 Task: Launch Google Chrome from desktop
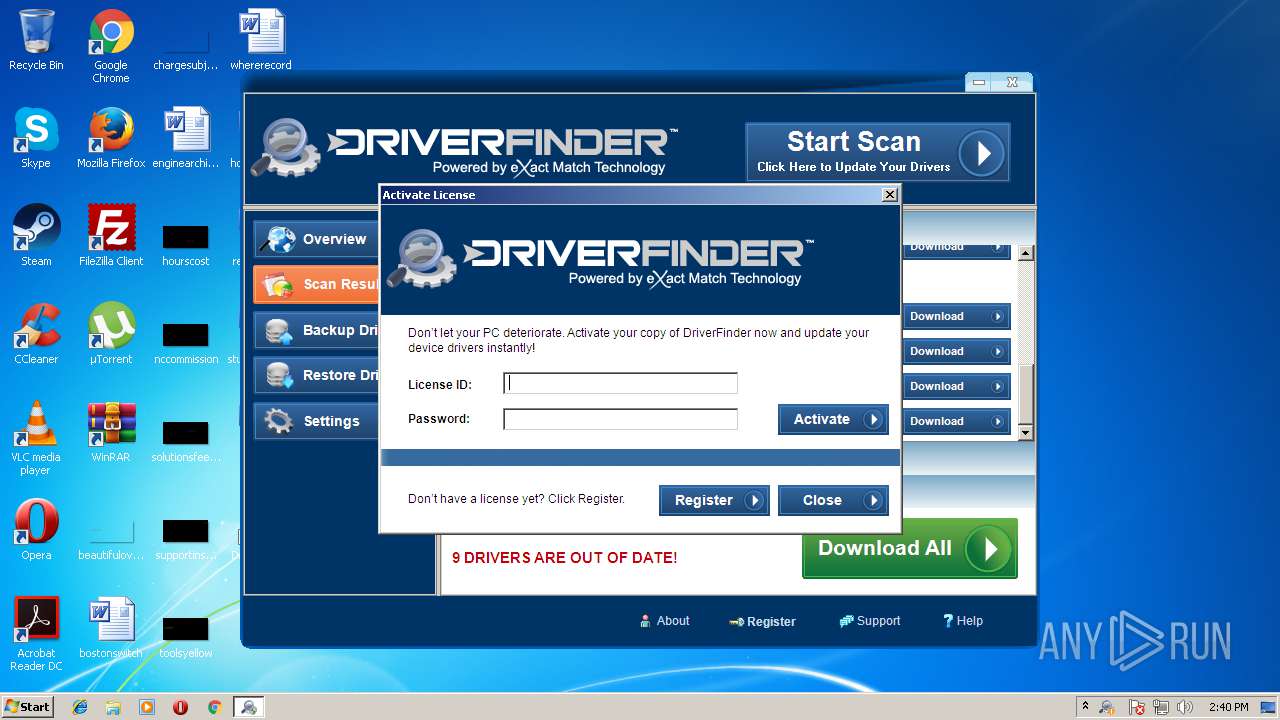[x=111, y=46]
